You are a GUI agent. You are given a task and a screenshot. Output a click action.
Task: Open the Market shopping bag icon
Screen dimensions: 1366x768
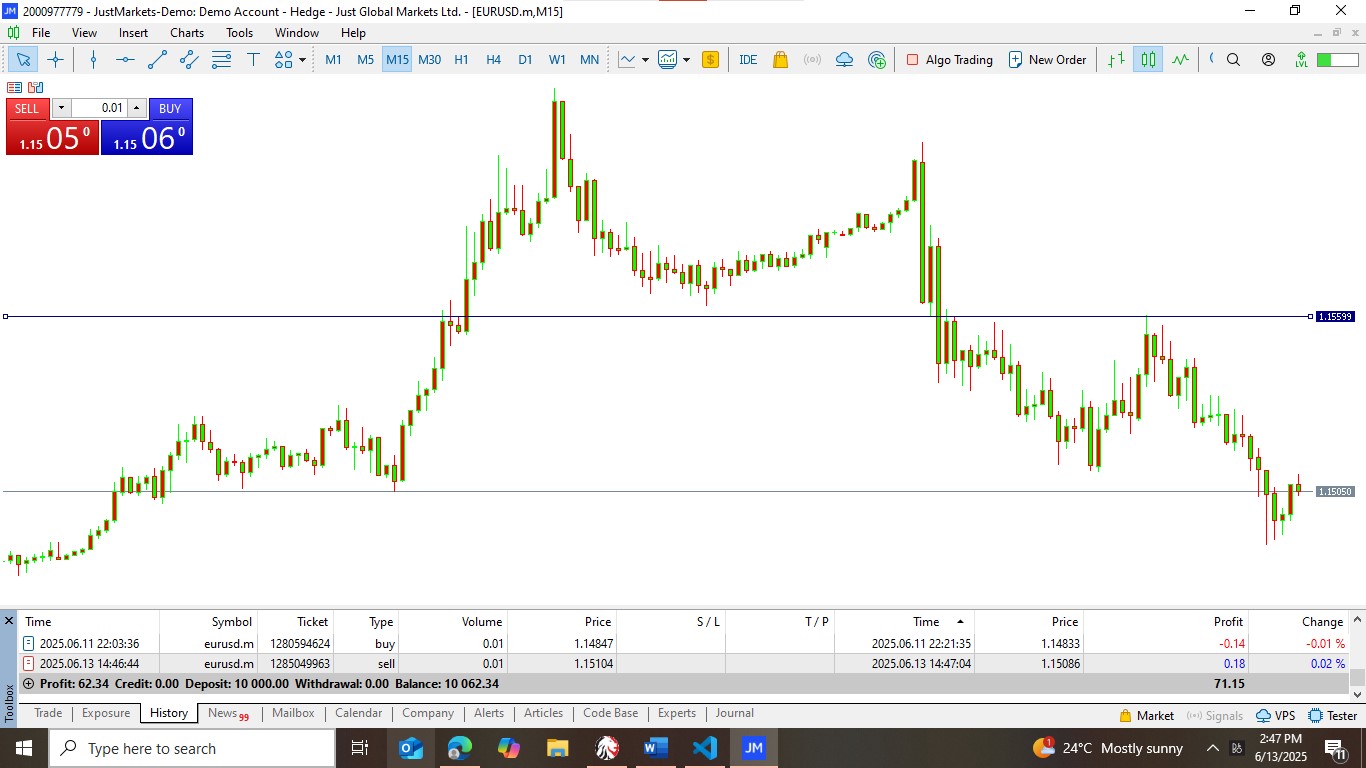[x=780, y=60]
